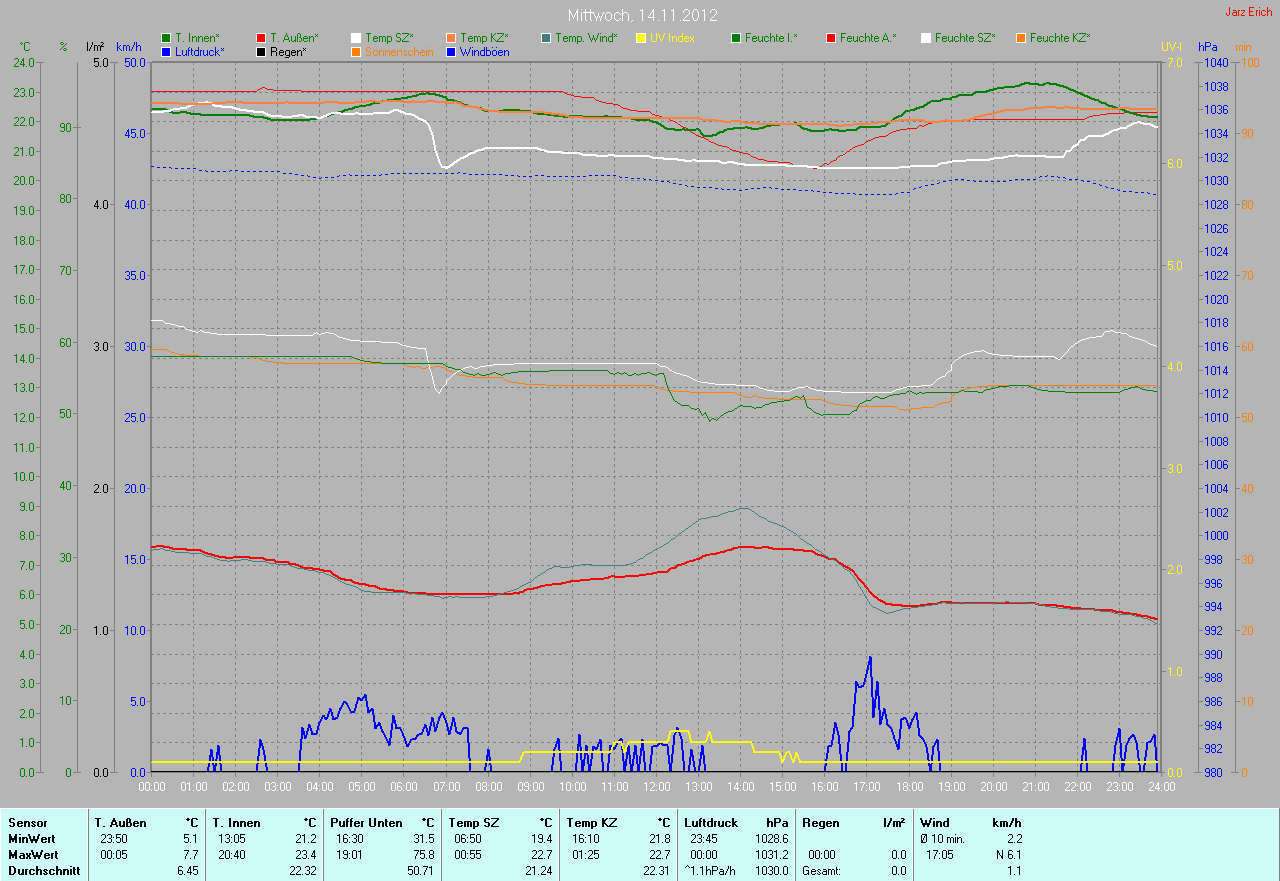The image size is (1280, 881).
Task: Click the T. Innen maximum value '23.4'
Action: [305, 855]
